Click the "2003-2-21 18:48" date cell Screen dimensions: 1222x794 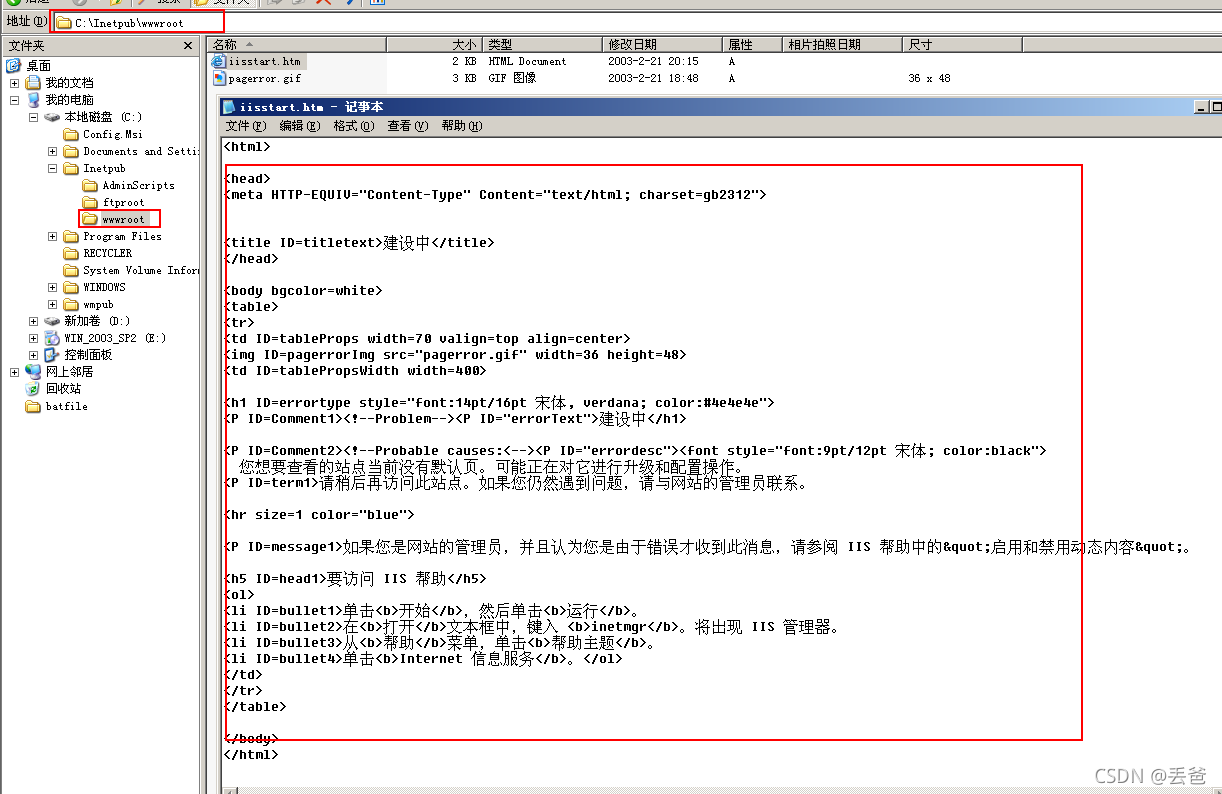tap(653, 78)
